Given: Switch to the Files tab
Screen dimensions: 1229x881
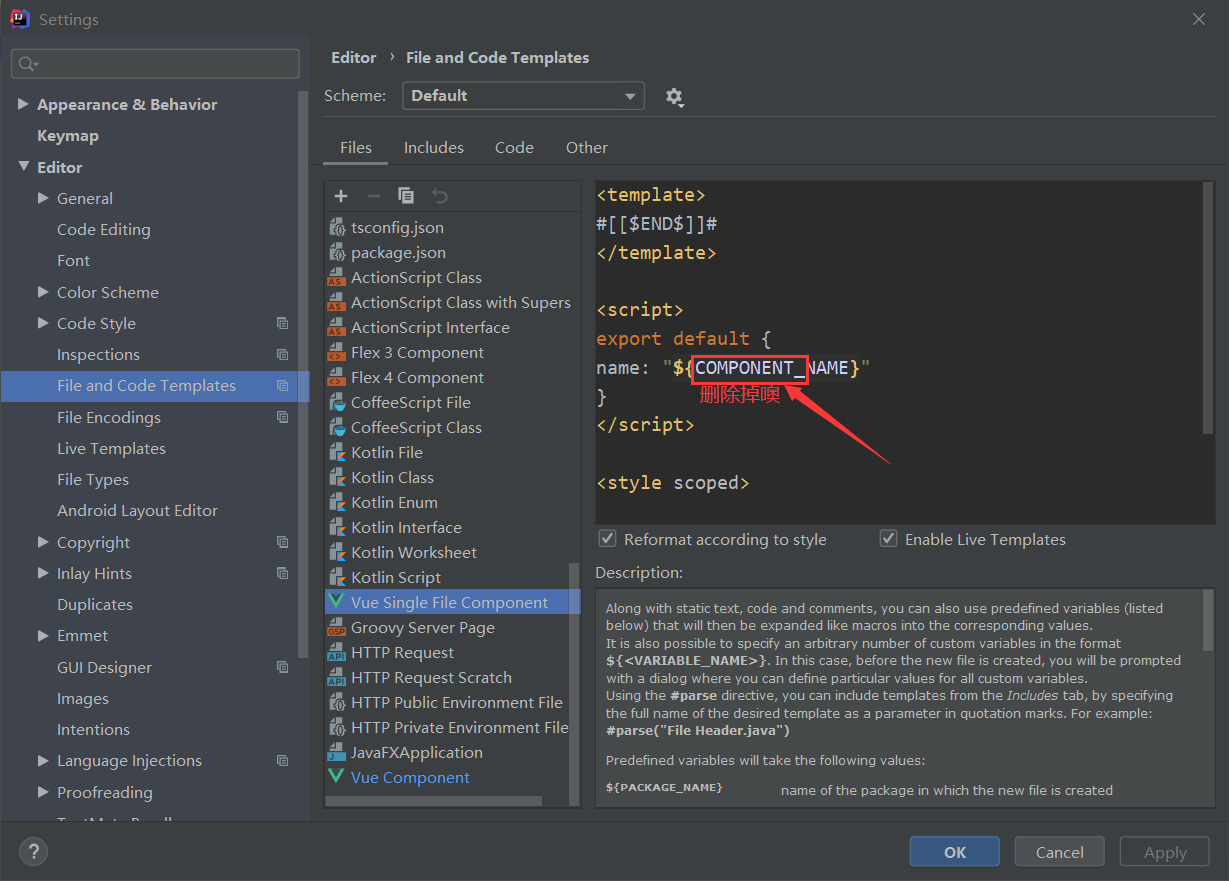Looking at the screenshot, I should (x=356, y=147).
